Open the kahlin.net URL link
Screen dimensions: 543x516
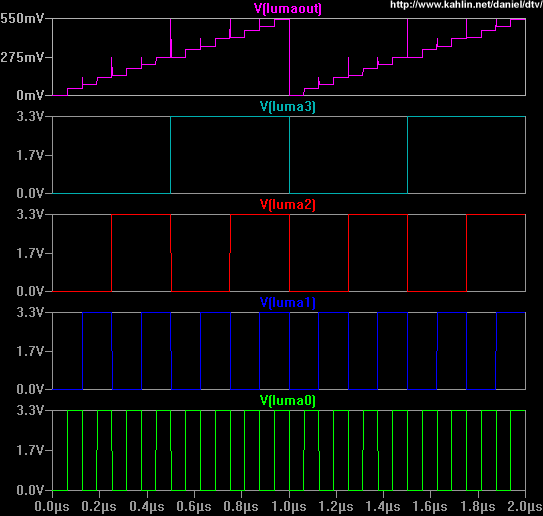(x=466, y=5)
